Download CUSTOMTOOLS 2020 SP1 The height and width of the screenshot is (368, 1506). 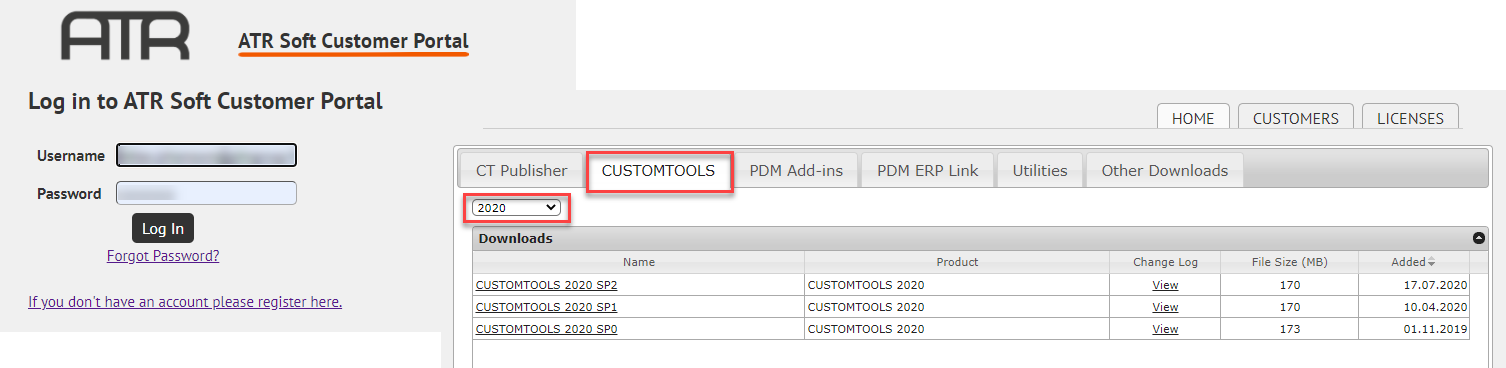point(546,307)
